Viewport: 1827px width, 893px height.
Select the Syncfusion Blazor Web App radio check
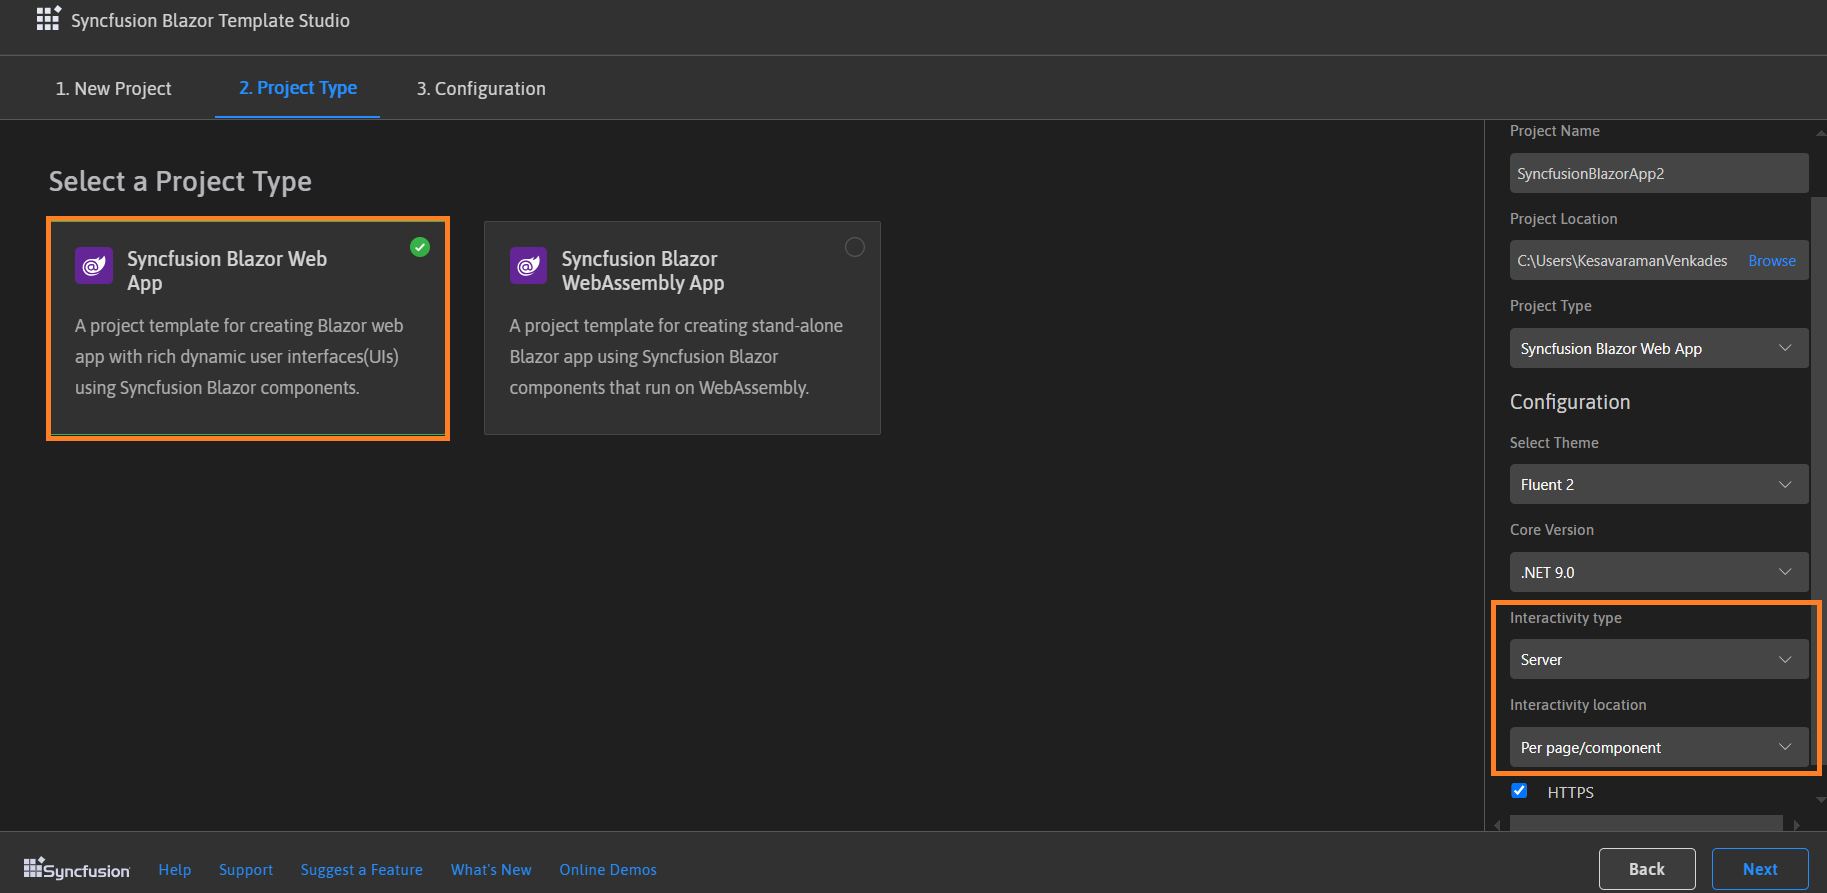pos(420,247)
